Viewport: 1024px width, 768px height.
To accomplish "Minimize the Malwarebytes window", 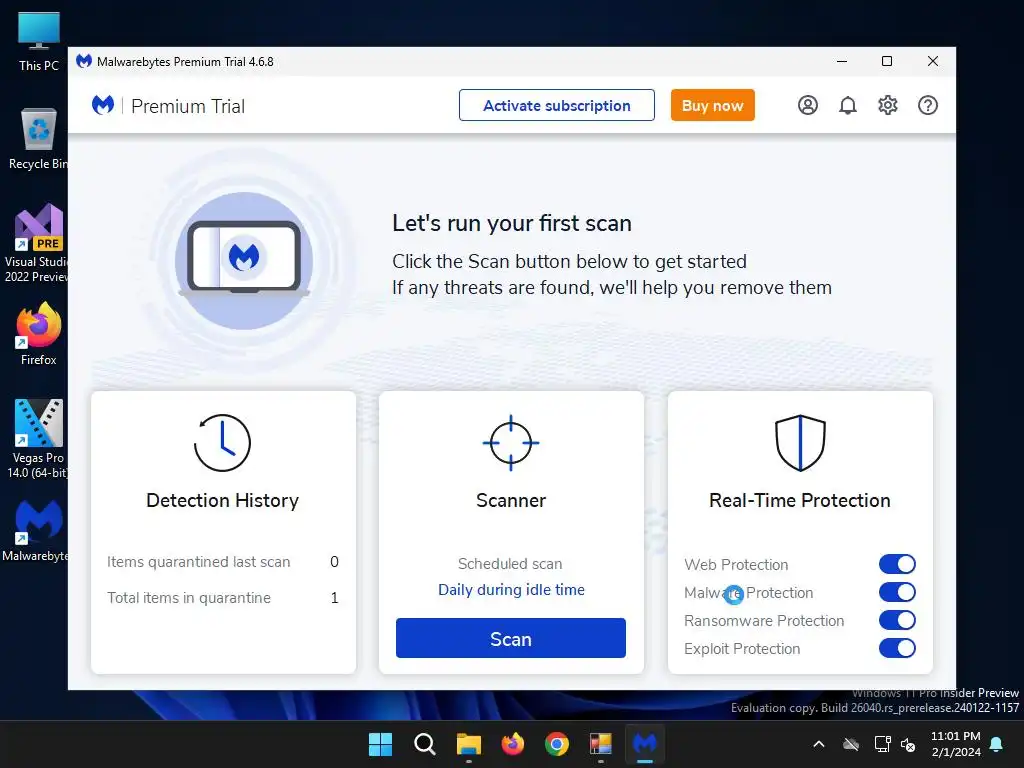I will tap(842, 61).
